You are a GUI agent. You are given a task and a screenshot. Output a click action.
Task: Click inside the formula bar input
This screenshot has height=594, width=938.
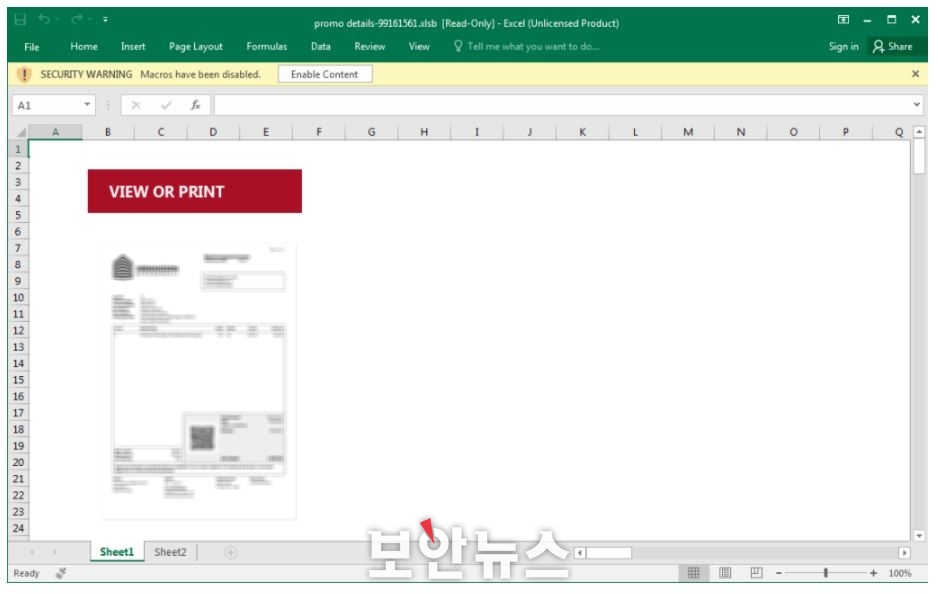pyautogui.click(x=562, y=106)
